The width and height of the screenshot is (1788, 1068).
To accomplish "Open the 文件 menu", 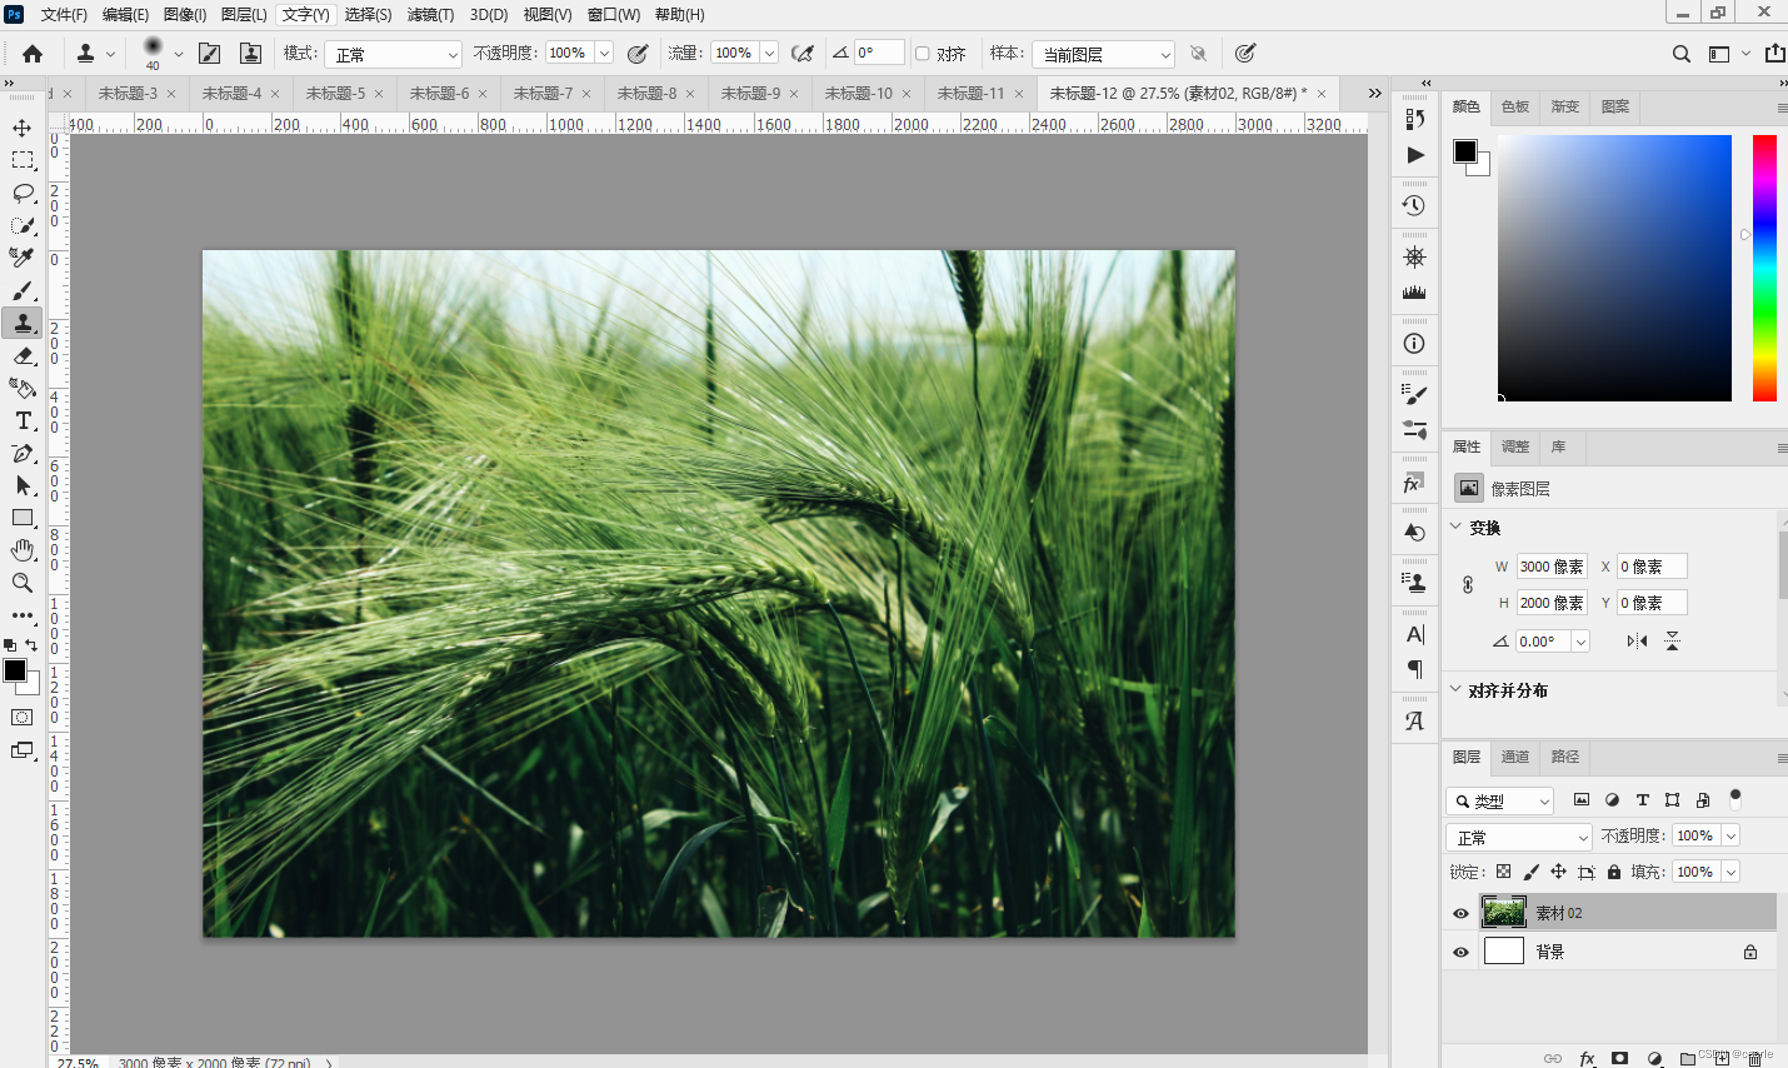I will pyautogui.click(x=63, y=15).
